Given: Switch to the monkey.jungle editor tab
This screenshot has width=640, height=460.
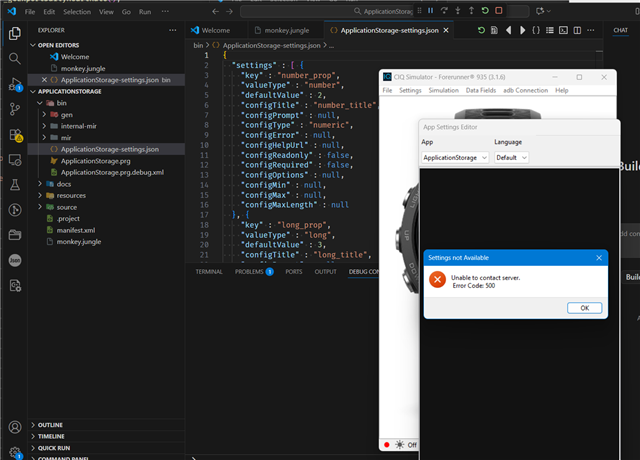Looking at the screenshot, I should [x=284, y=31].
